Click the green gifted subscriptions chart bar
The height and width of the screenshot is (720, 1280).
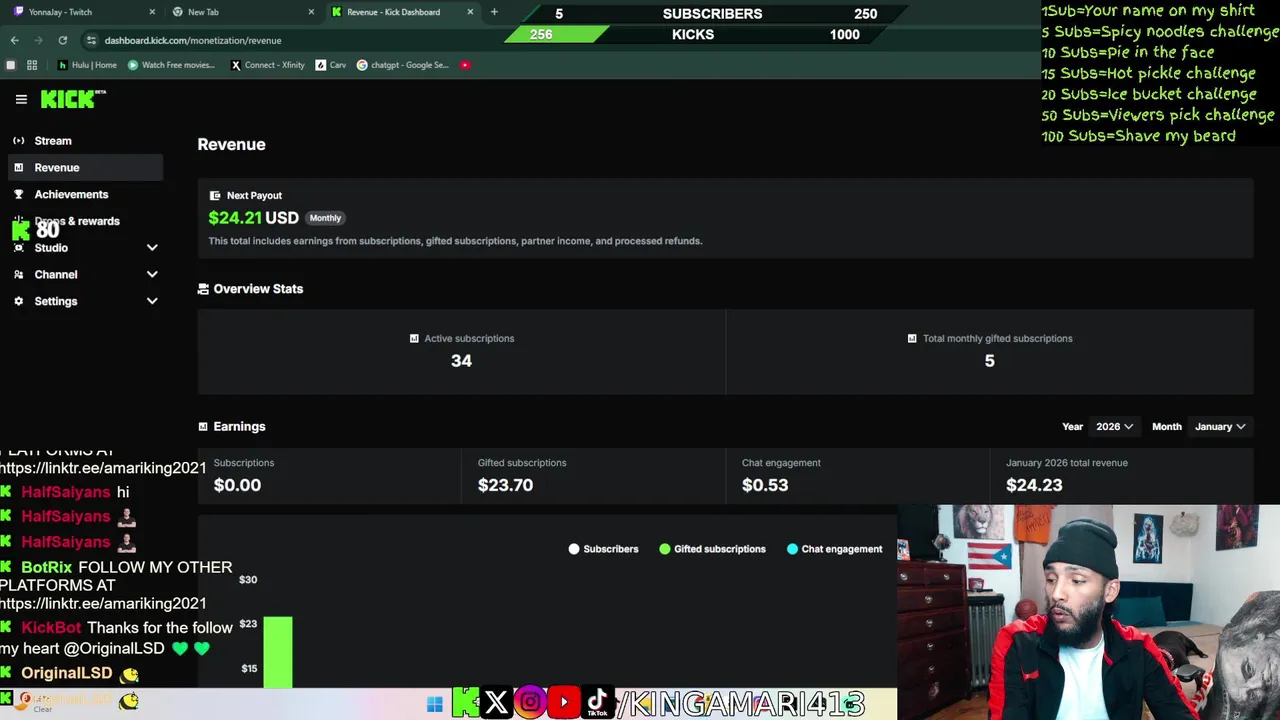[278, 653]
